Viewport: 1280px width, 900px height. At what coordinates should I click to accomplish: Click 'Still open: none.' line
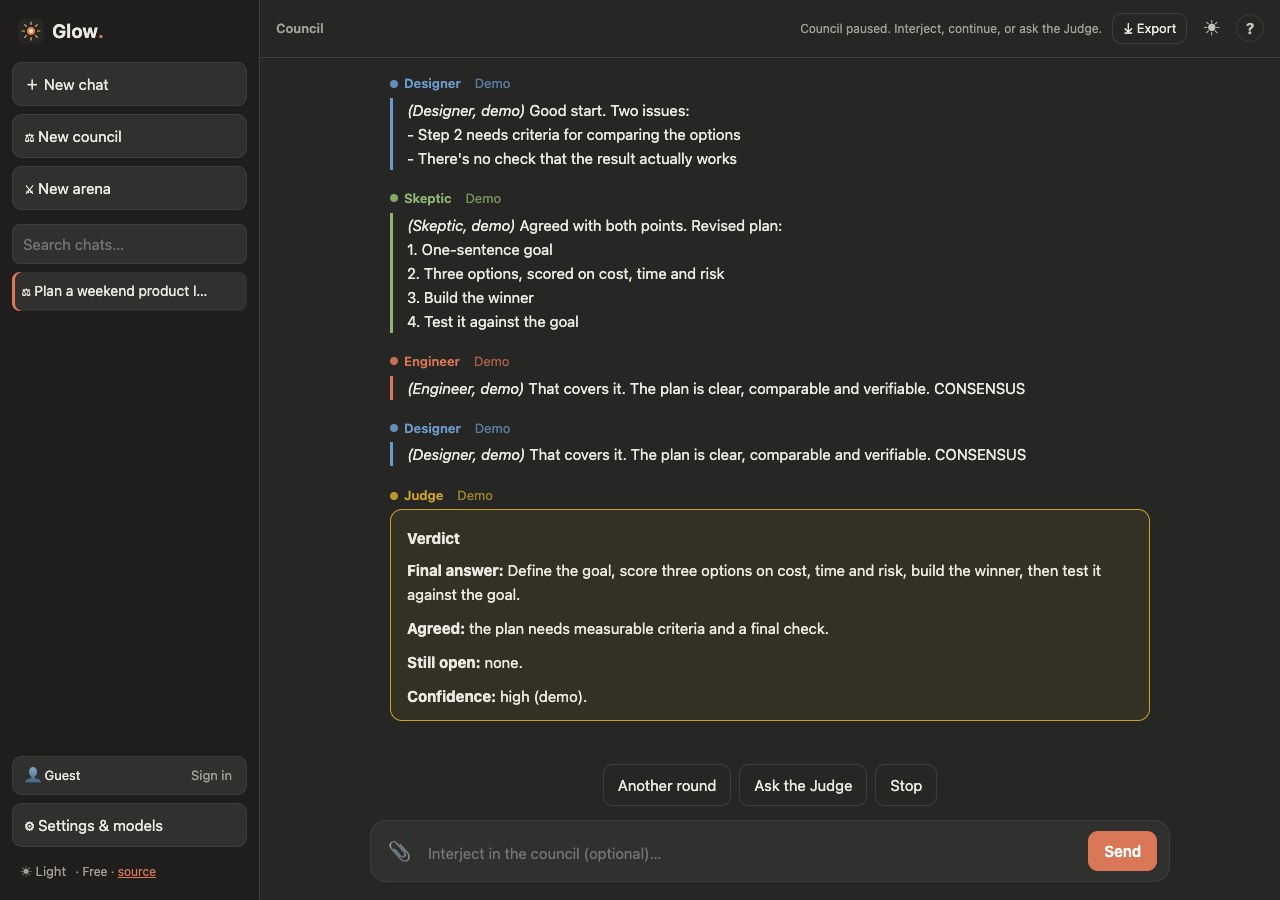coord(465,662)
